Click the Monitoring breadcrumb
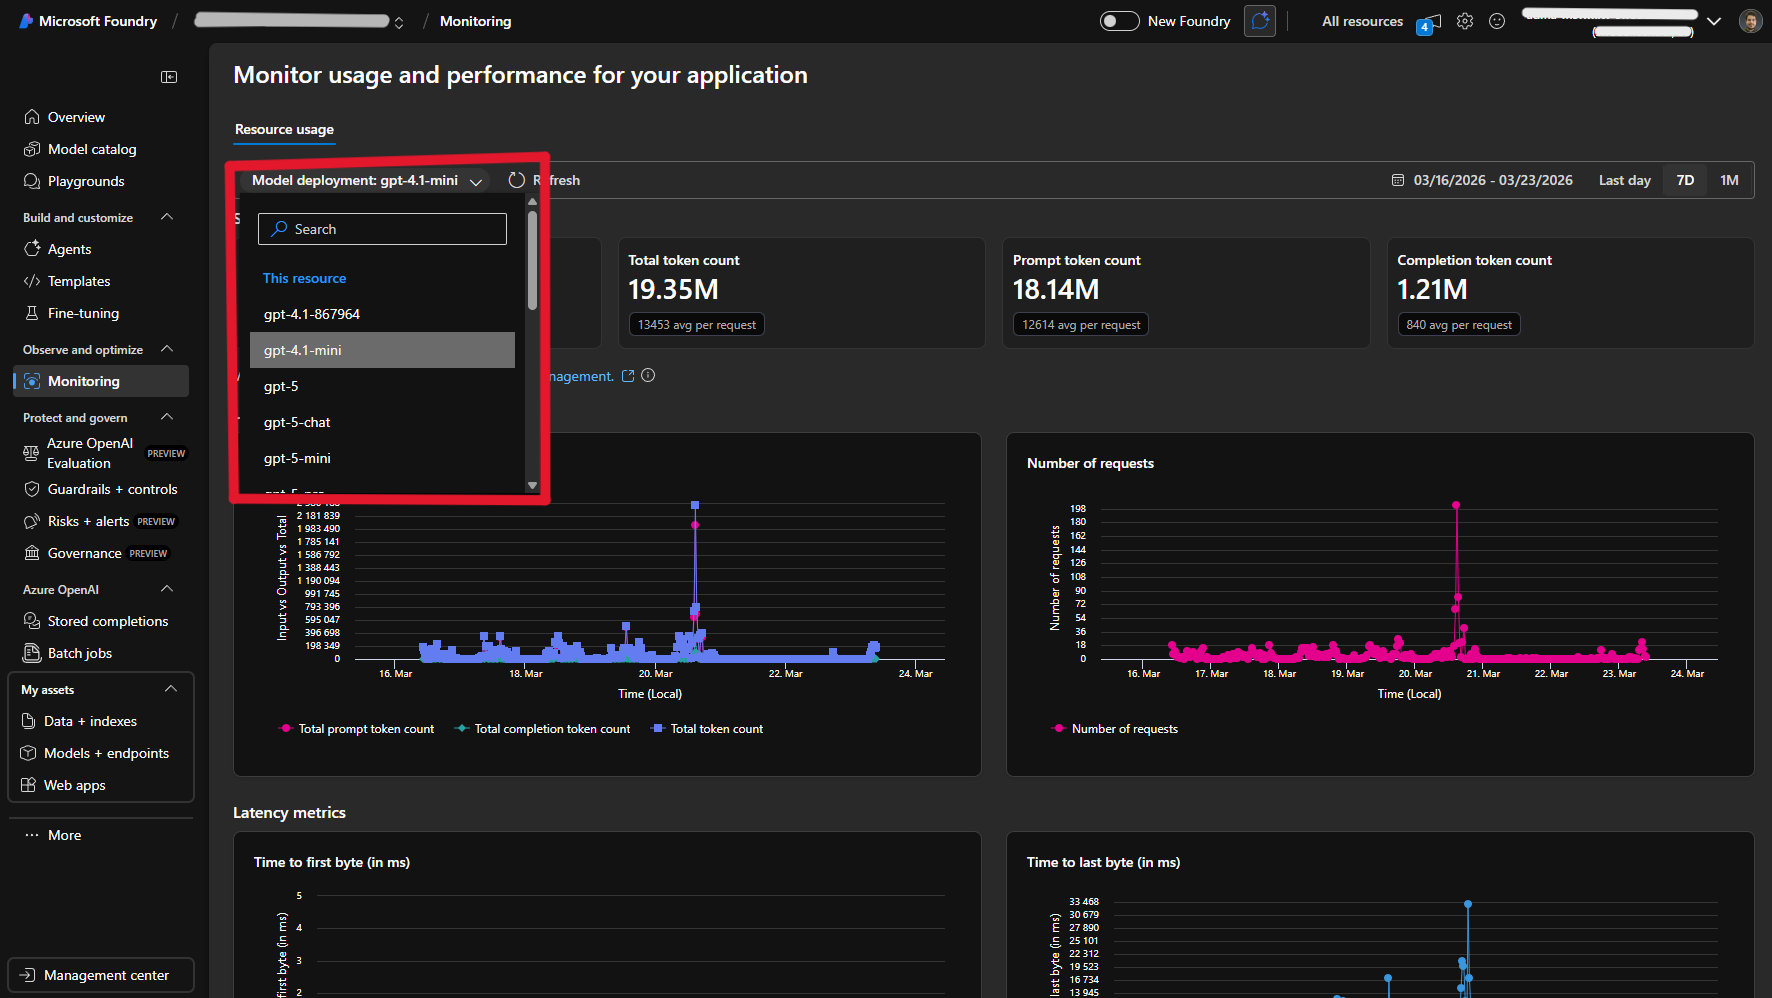This screenshot has height=998, width=1772. point(475,21)
